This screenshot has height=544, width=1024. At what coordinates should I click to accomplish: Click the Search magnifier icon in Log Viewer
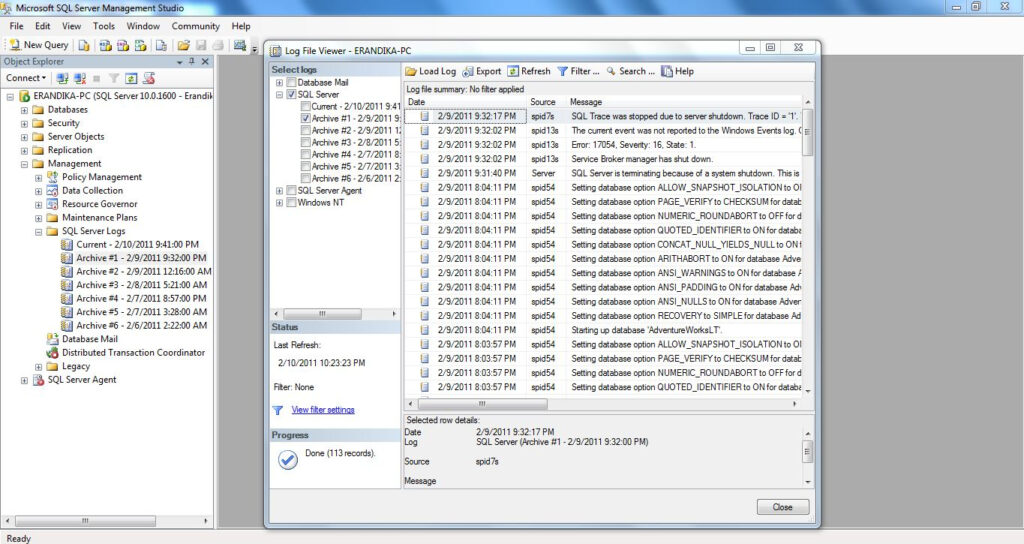[x=611, y=71]
